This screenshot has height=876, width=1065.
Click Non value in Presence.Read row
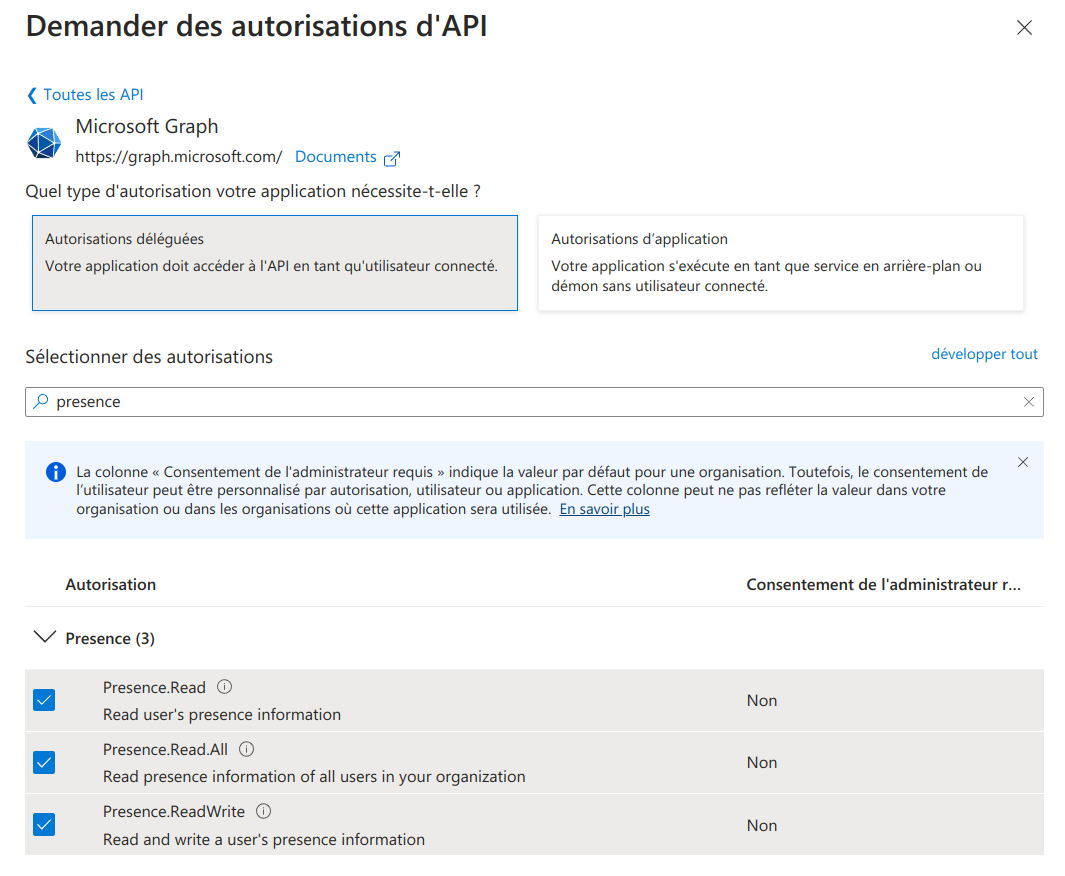point(761,700)
